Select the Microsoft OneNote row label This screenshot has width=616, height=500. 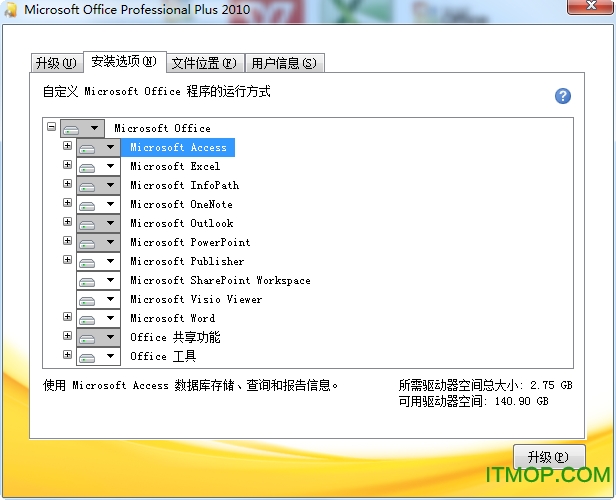[x=182, y=205]
